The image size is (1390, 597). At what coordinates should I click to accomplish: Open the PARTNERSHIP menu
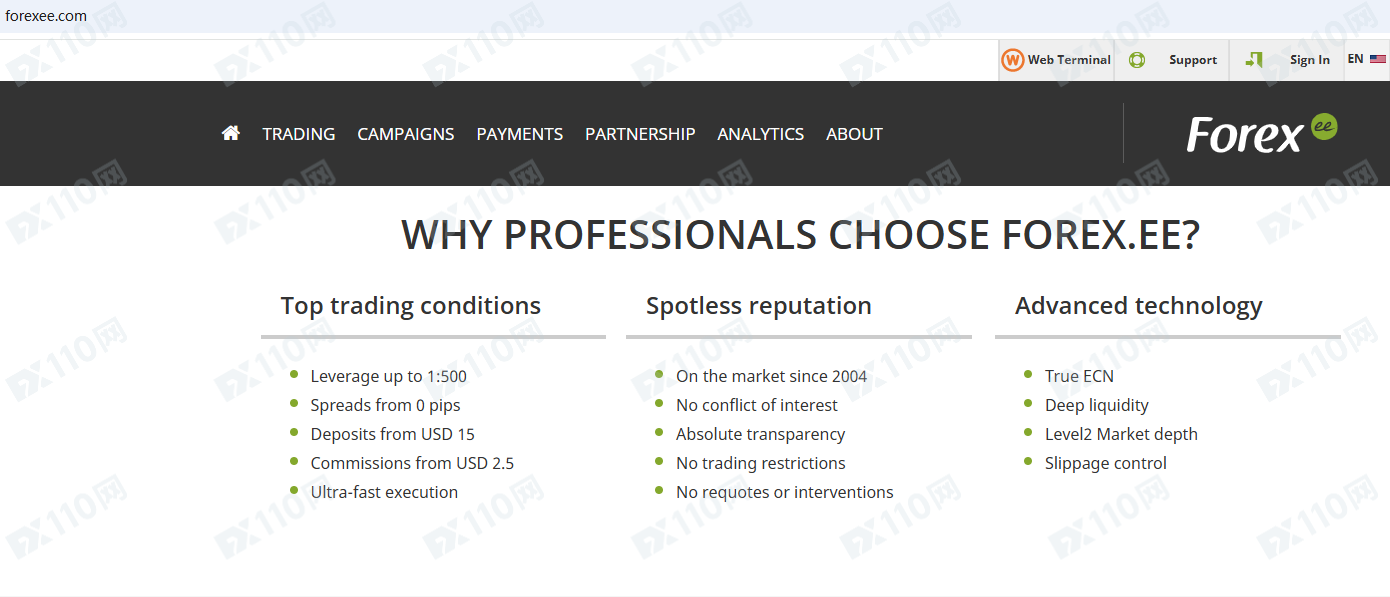pyautogui.click(x=640, y=134)
